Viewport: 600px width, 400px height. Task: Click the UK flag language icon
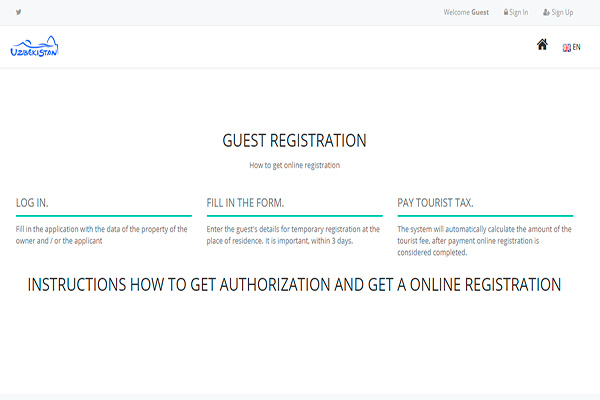(x=567, y=47)
